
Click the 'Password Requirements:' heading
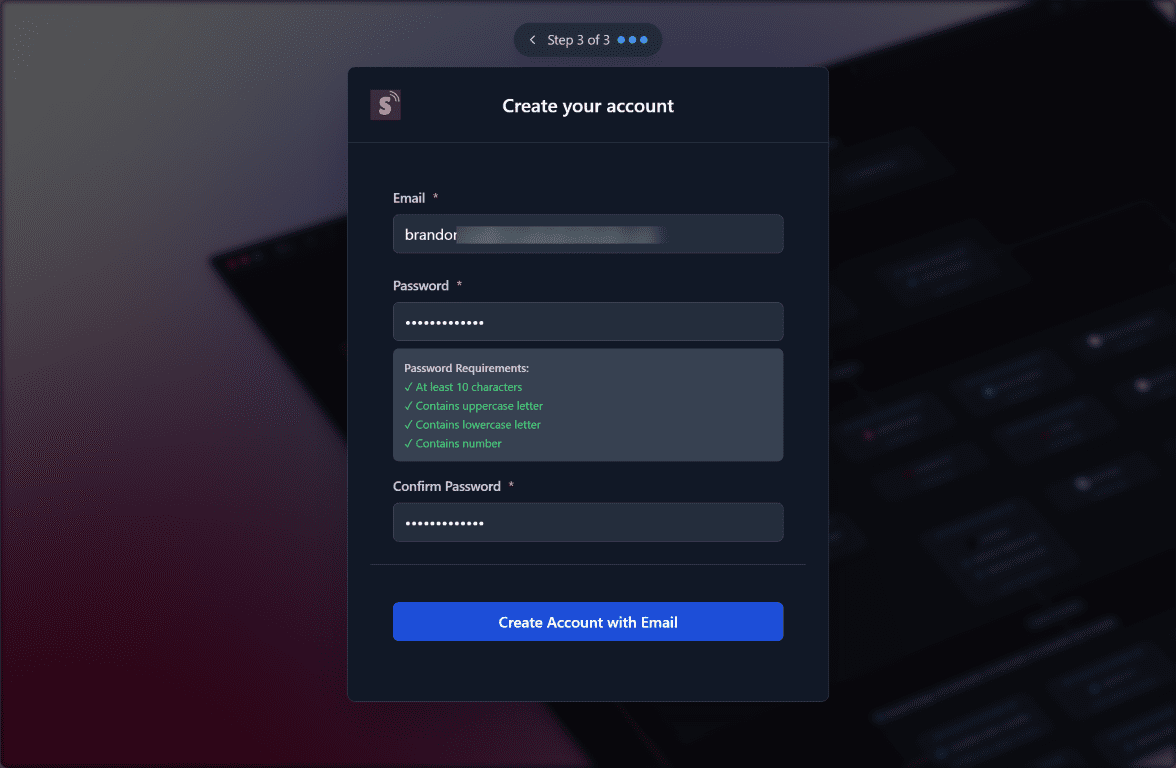pyautogui.click(x=466, y=368)
